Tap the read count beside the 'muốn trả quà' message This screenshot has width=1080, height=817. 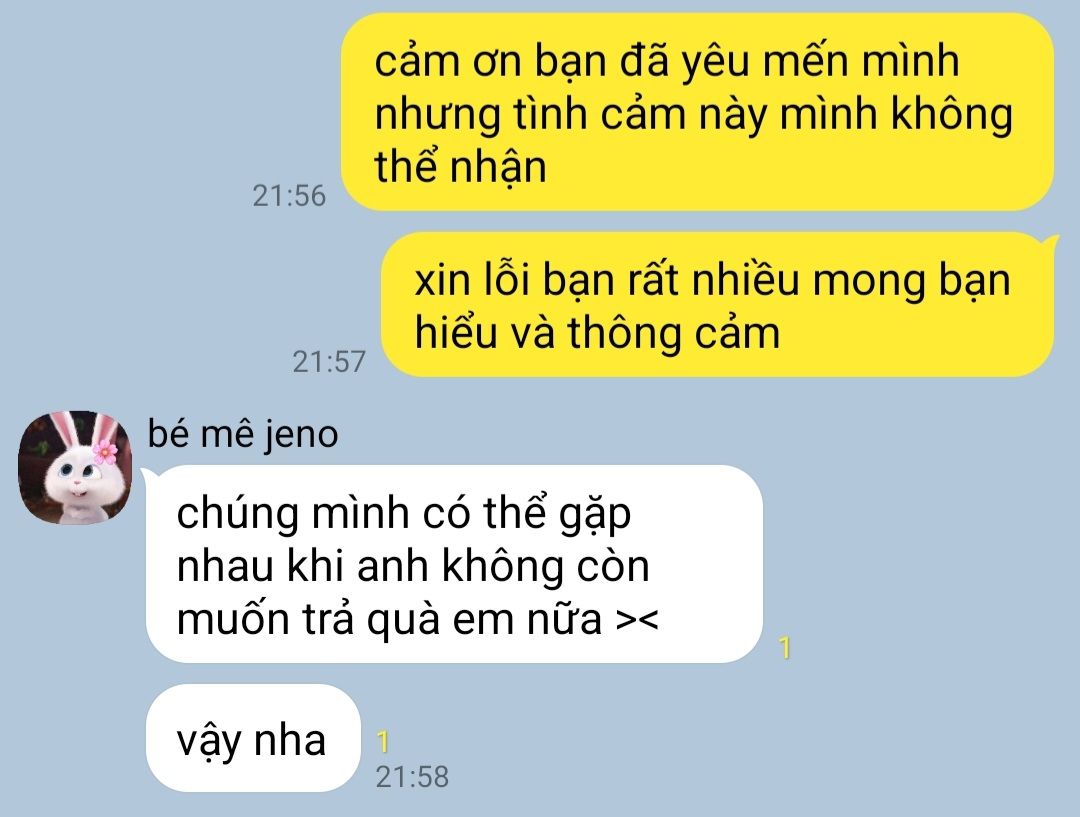pos(785,648)
